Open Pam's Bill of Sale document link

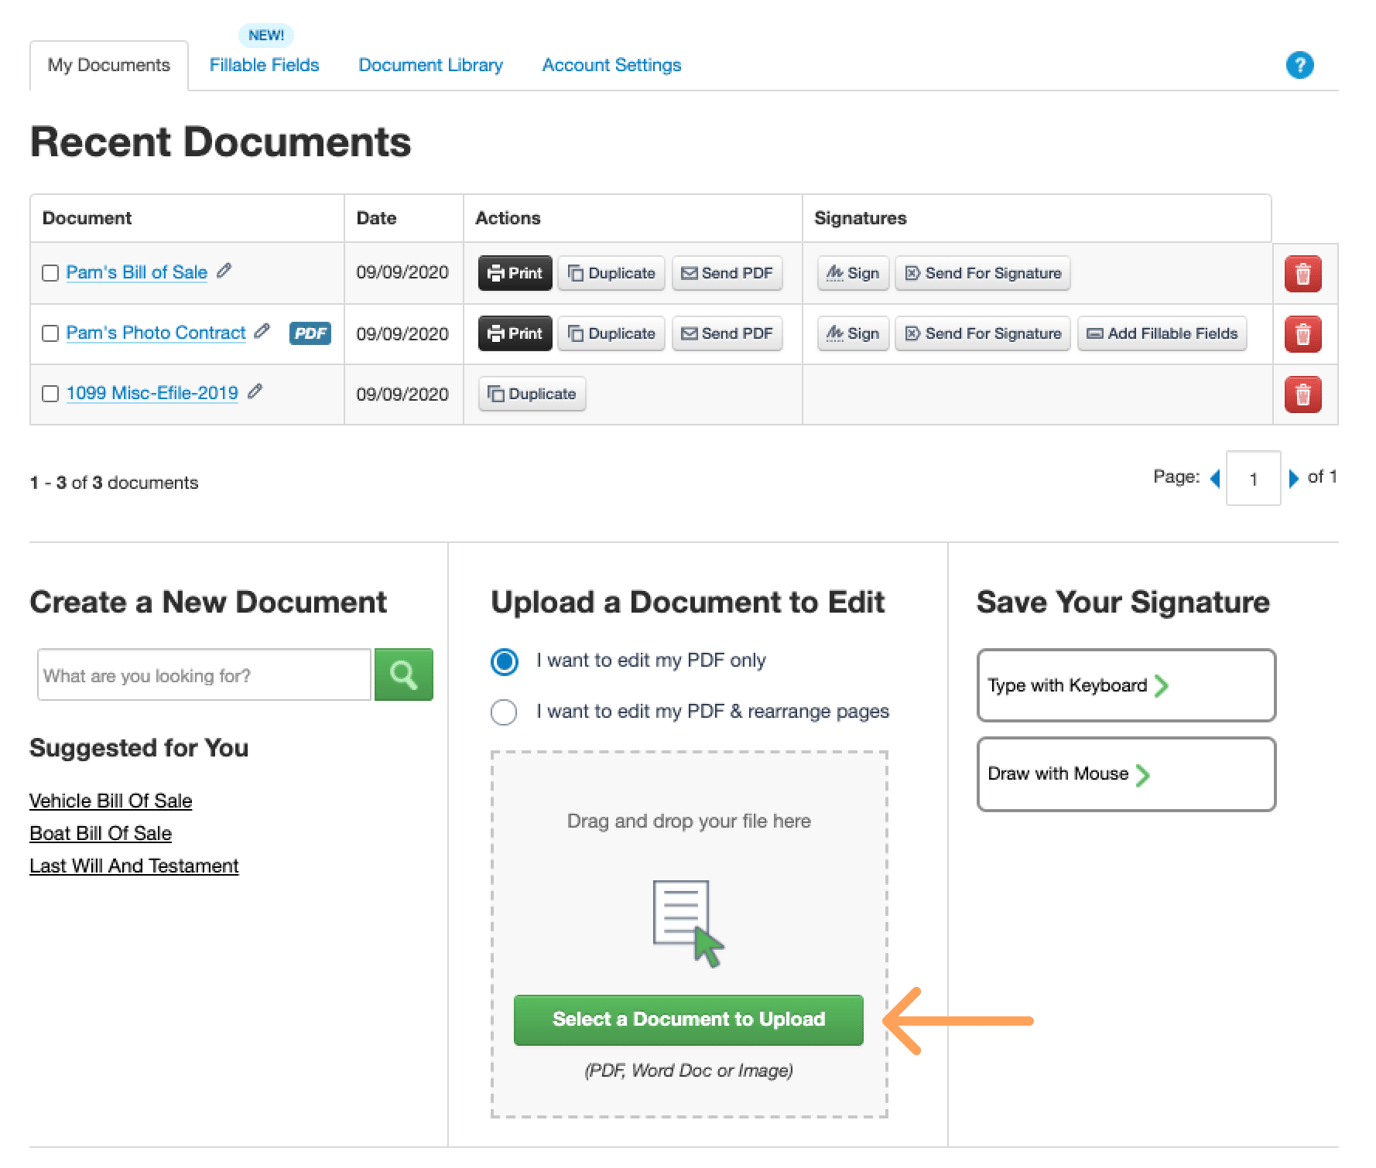coord(137,272)
